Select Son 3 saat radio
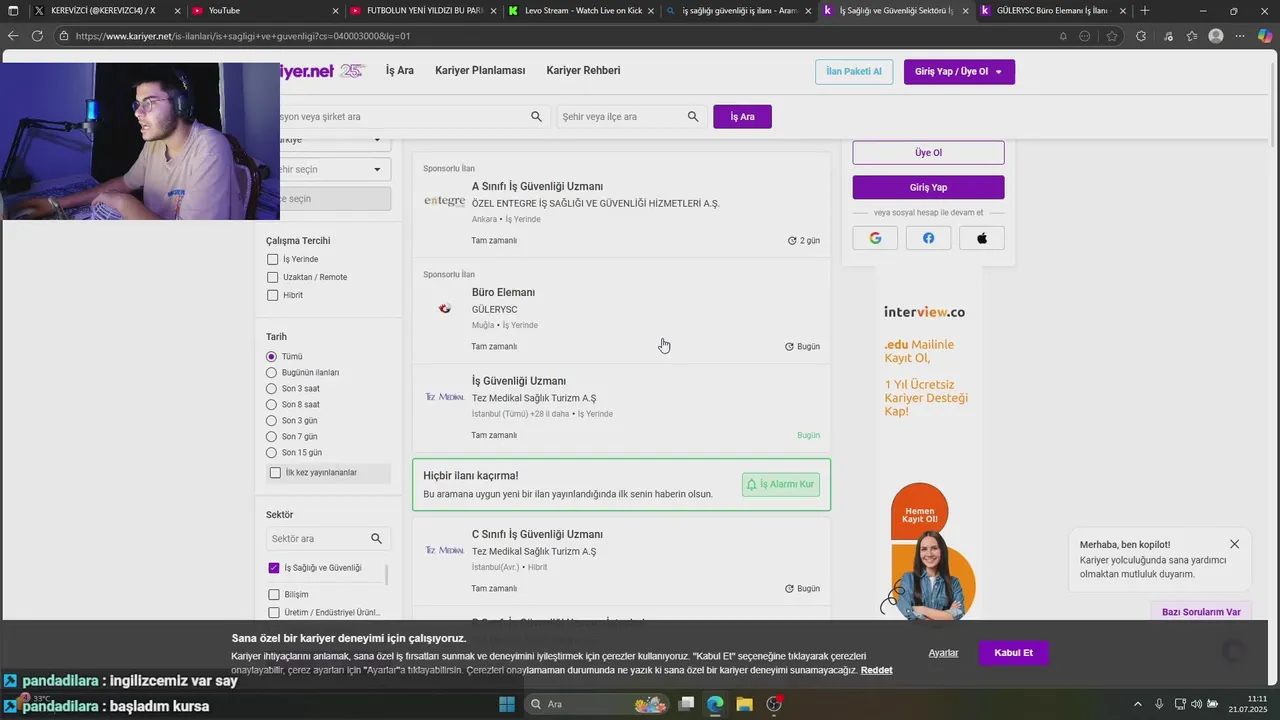This screenshot has width=1280, height=720. [x=271, y=389]
